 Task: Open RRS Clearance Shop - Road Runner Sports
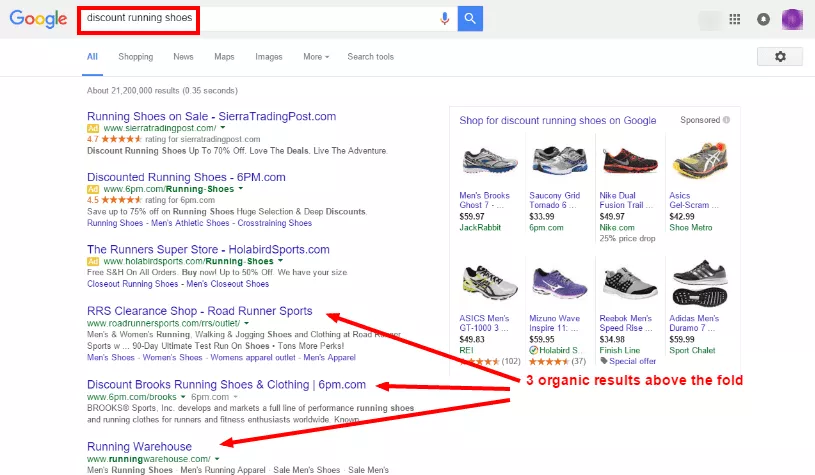click(x=200, y=311)
